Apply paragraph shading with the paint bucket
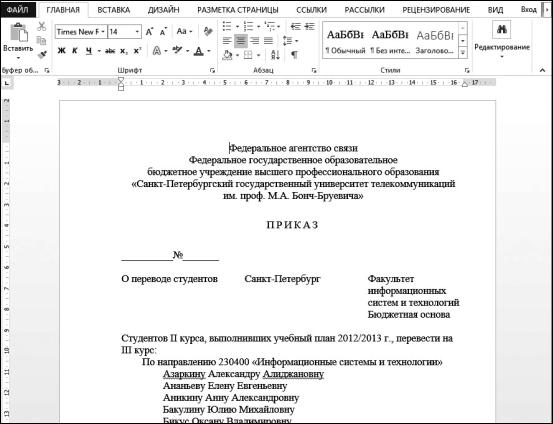 point(227,55)
